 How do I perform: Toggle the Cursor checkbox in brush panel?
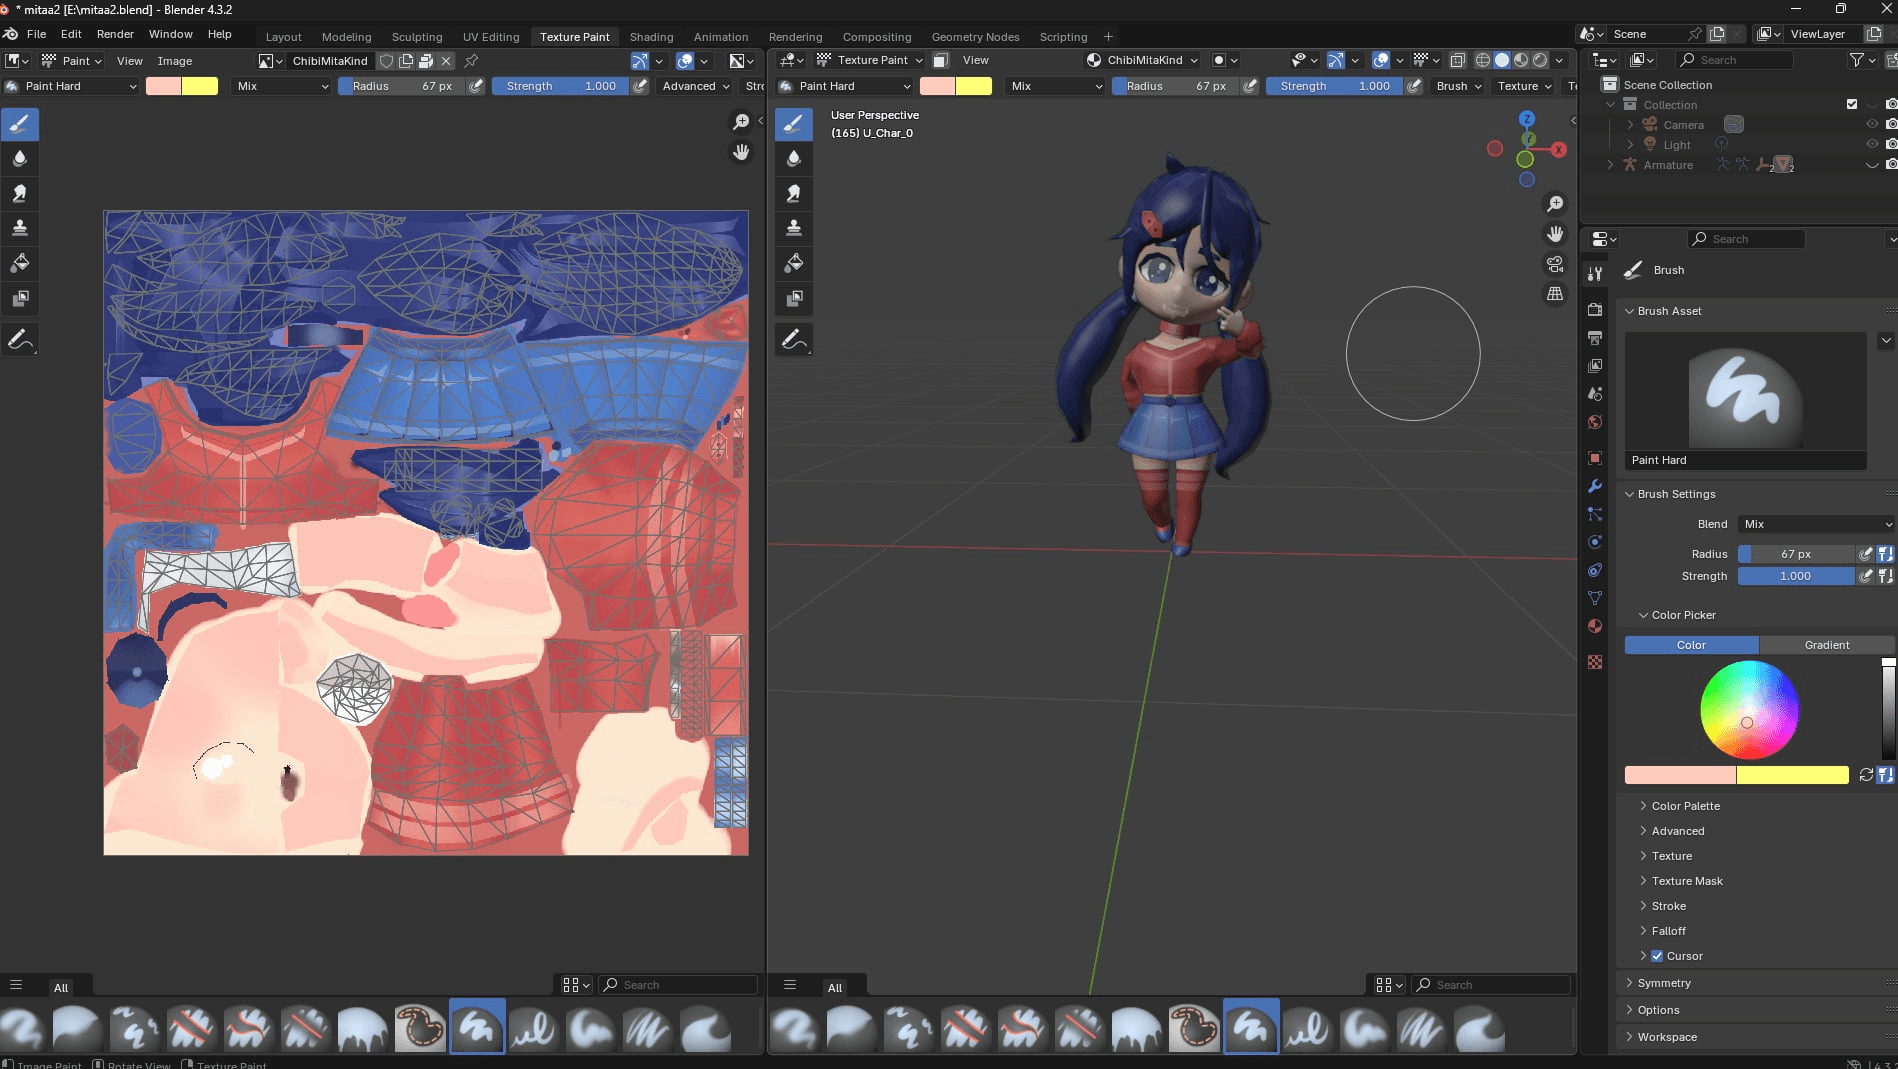[x=1657, y=956]
